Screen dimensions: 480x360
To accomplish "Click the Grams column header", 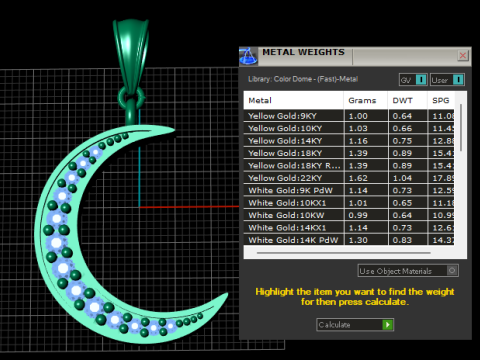I will pyautogui.click(x=365, y=100).
